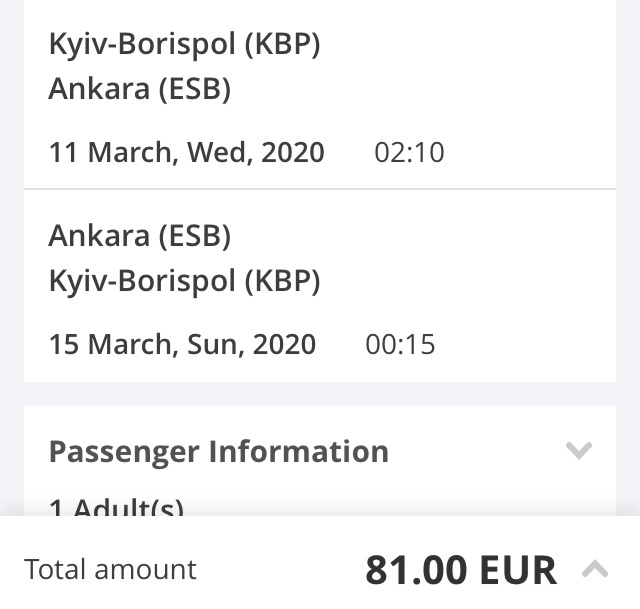The width and height of the screenshot is (640, 609).
Task: Click the divider line between the two flights
Action: coord(320,189)
